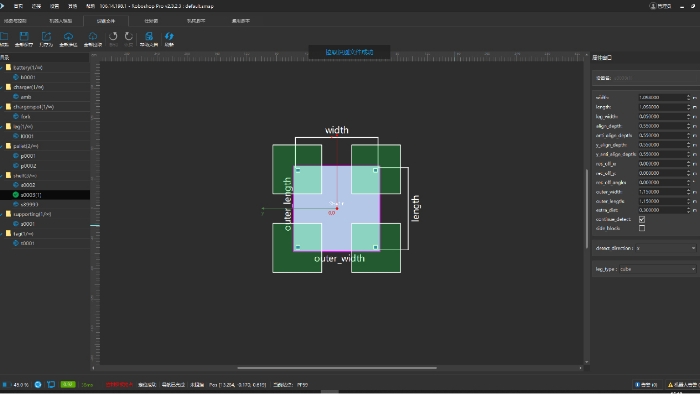The width and height of the screenshot is (700, 394).
Task: Click the save-as arrow toolbar icon
Action: click(x=46, y=37)
